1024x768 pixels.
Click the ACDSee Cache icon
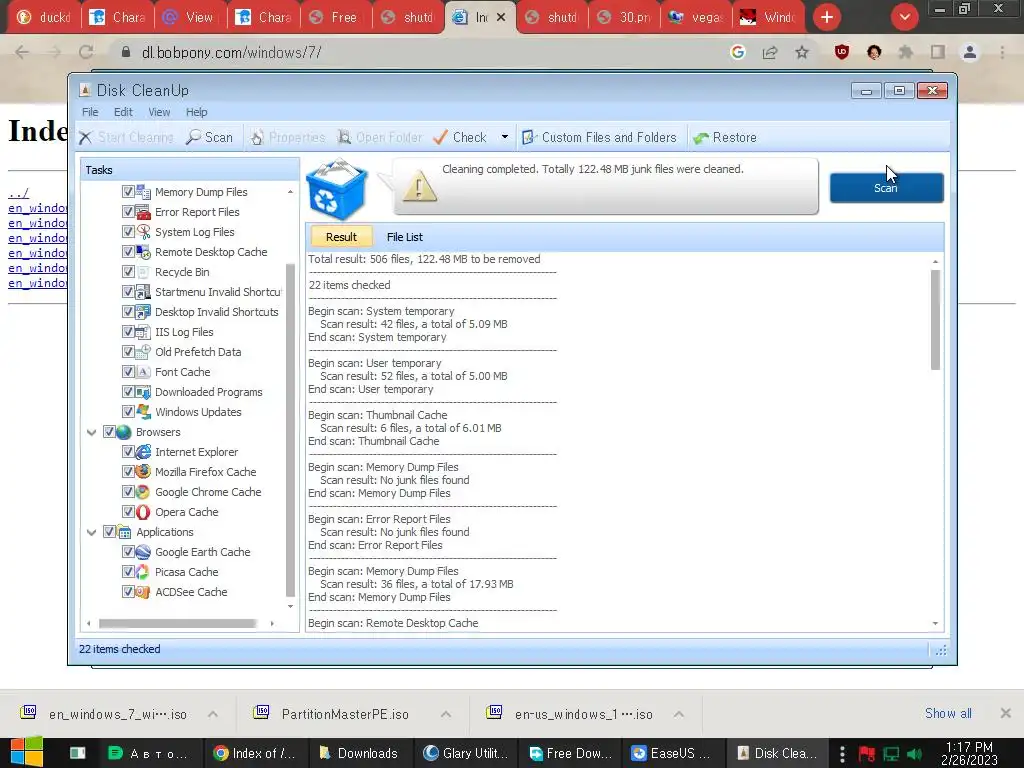(x=143, y=592)
